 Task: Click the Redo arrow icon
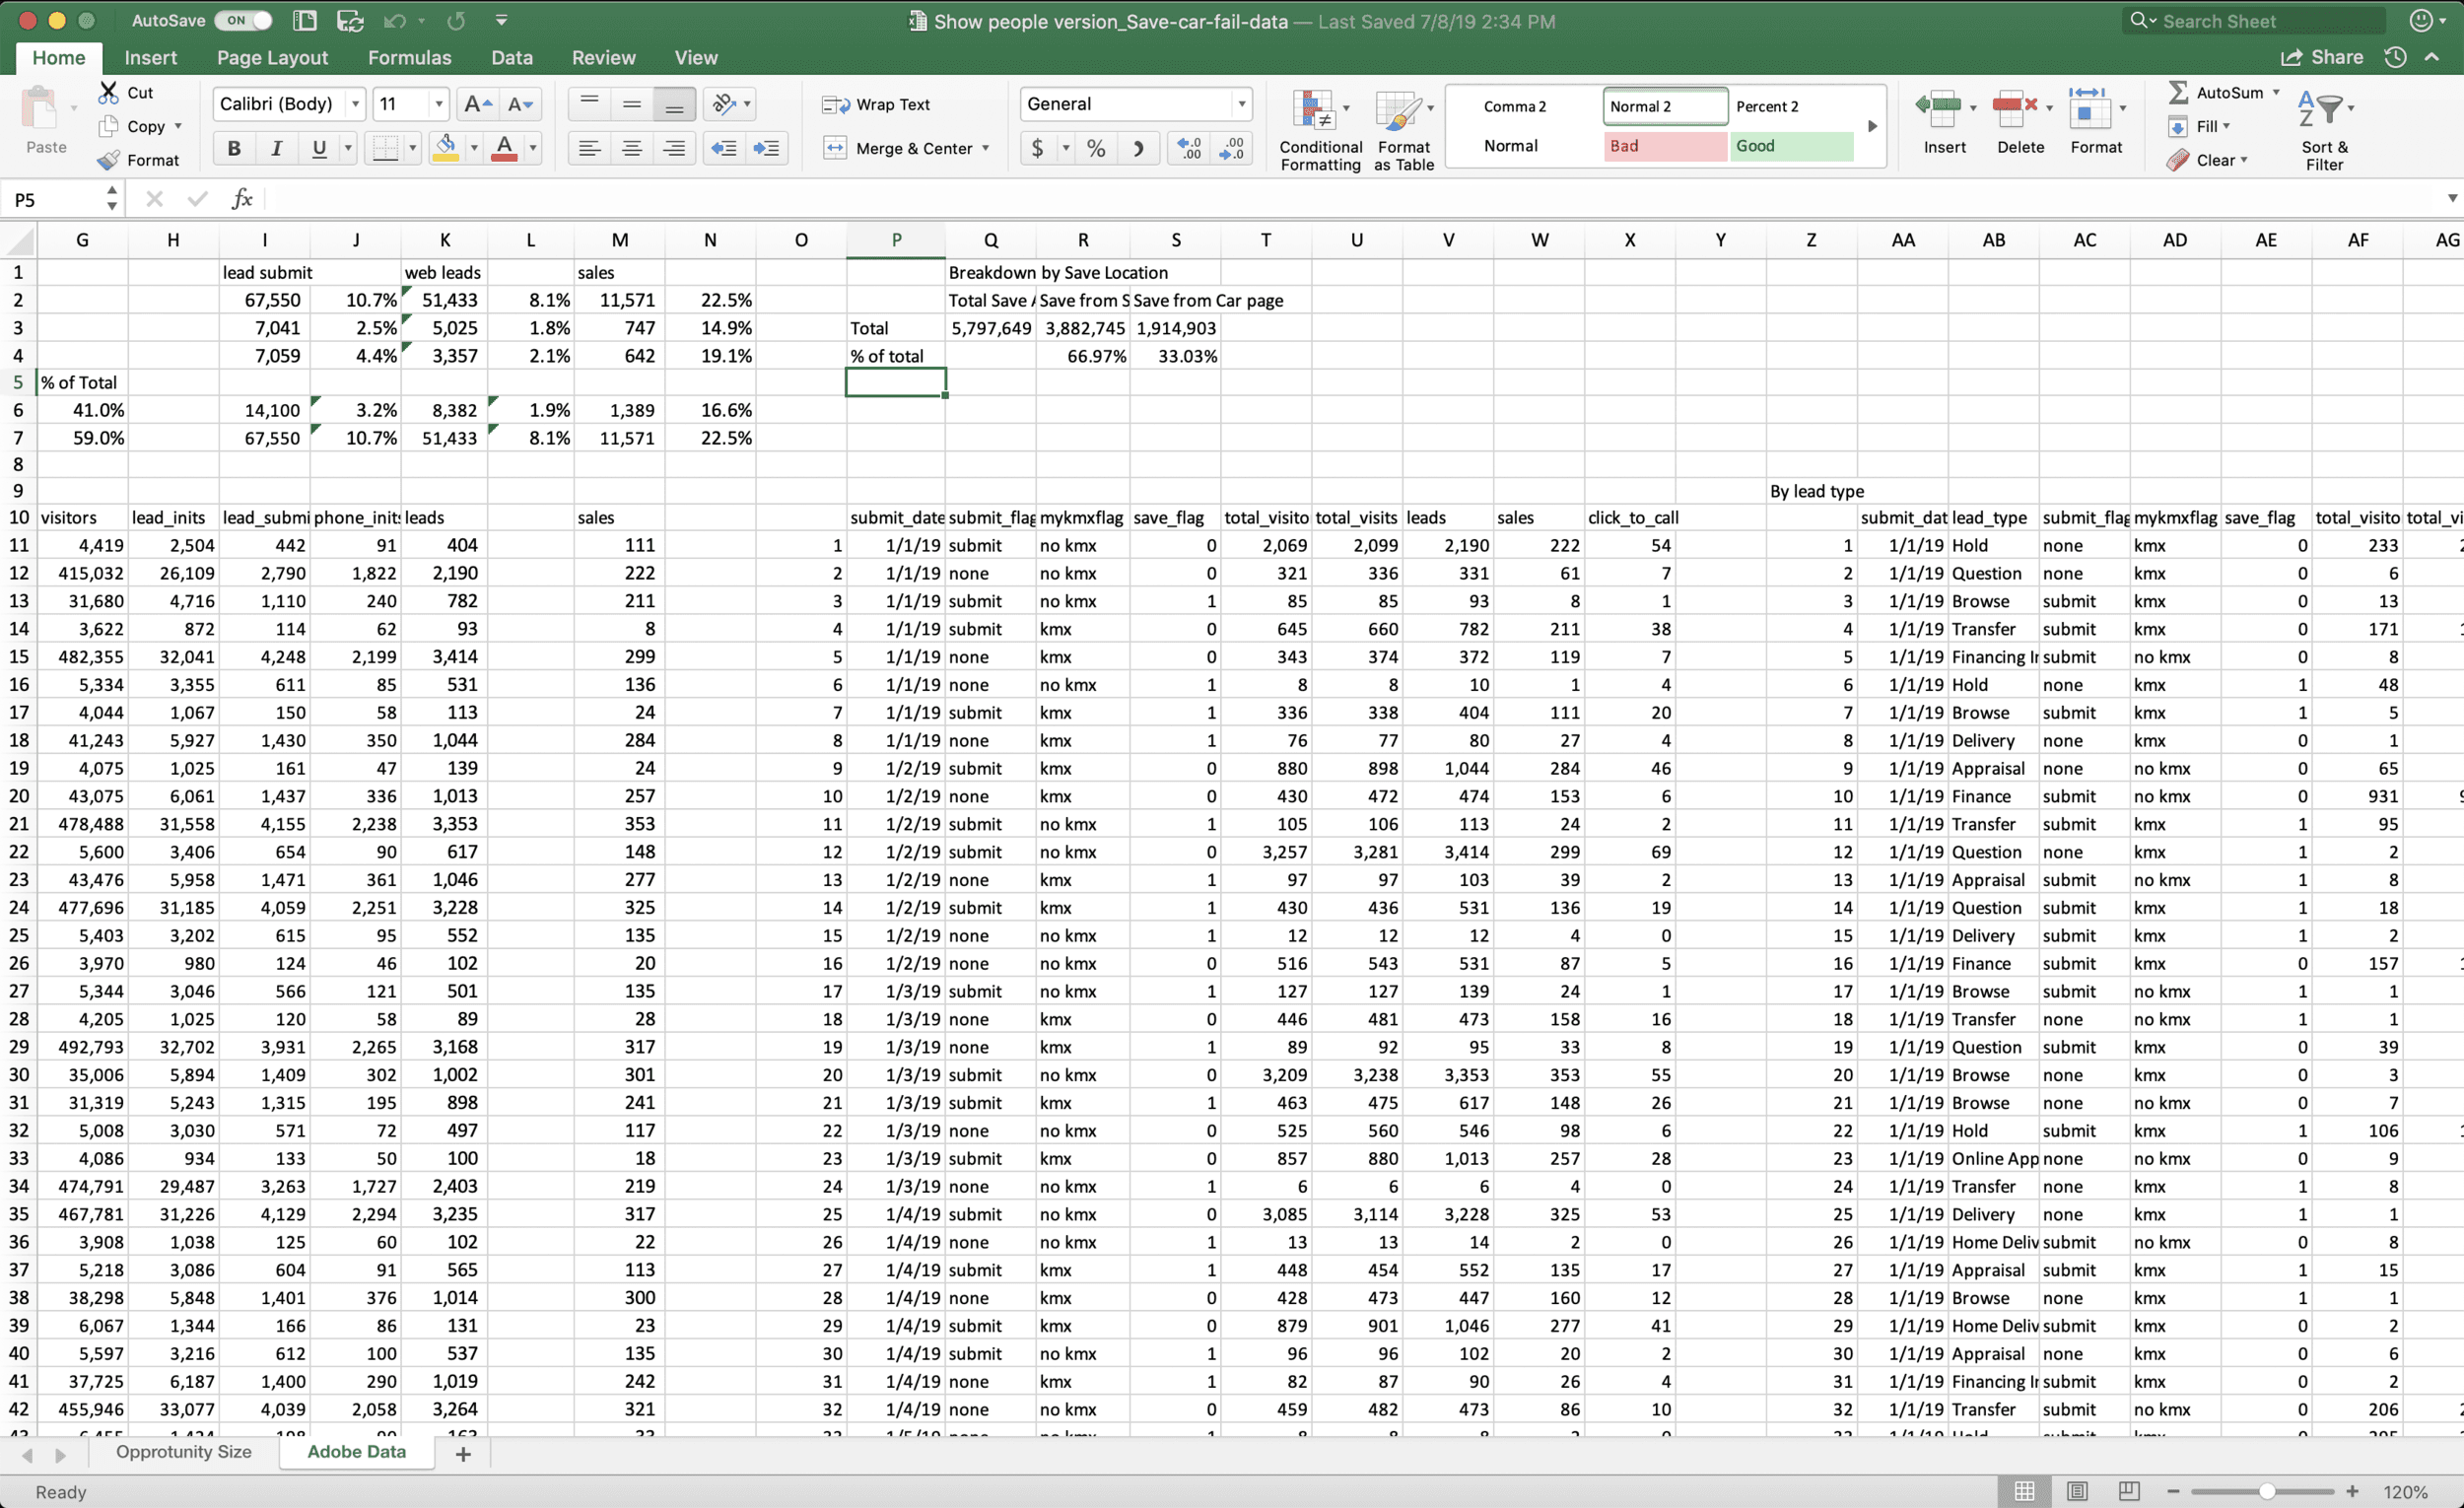click(457, 21)
